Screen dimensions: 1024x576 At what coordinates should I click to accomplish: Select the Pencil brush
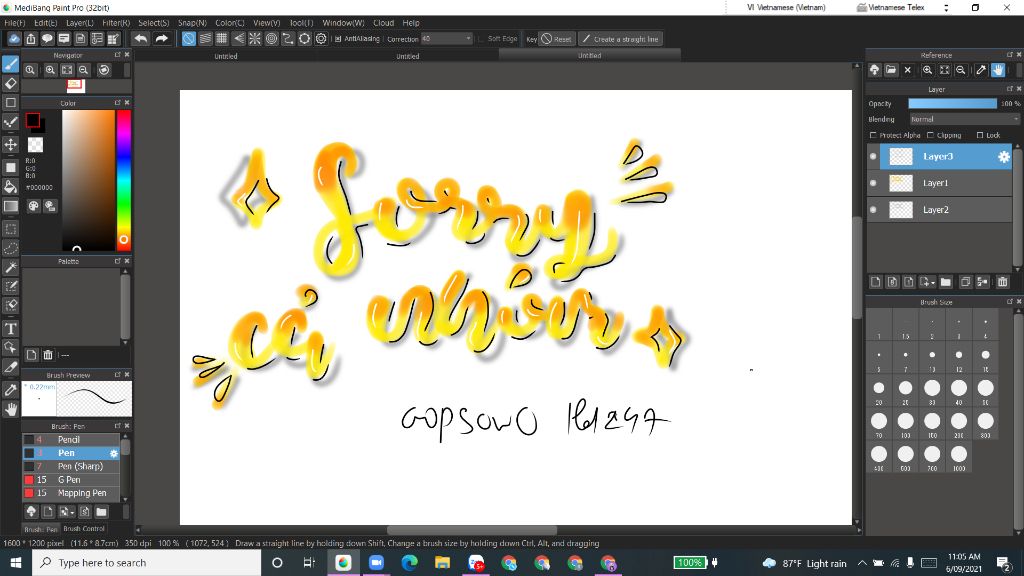pyautogui.click(x=71, y=440)
